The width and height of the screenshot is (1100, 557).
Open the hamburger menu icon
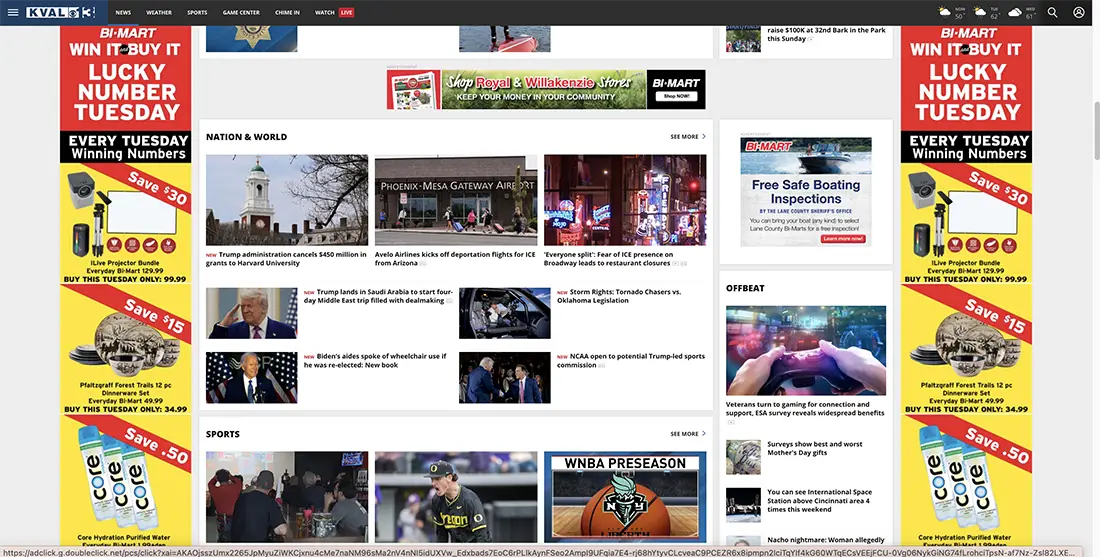(13, 13)
